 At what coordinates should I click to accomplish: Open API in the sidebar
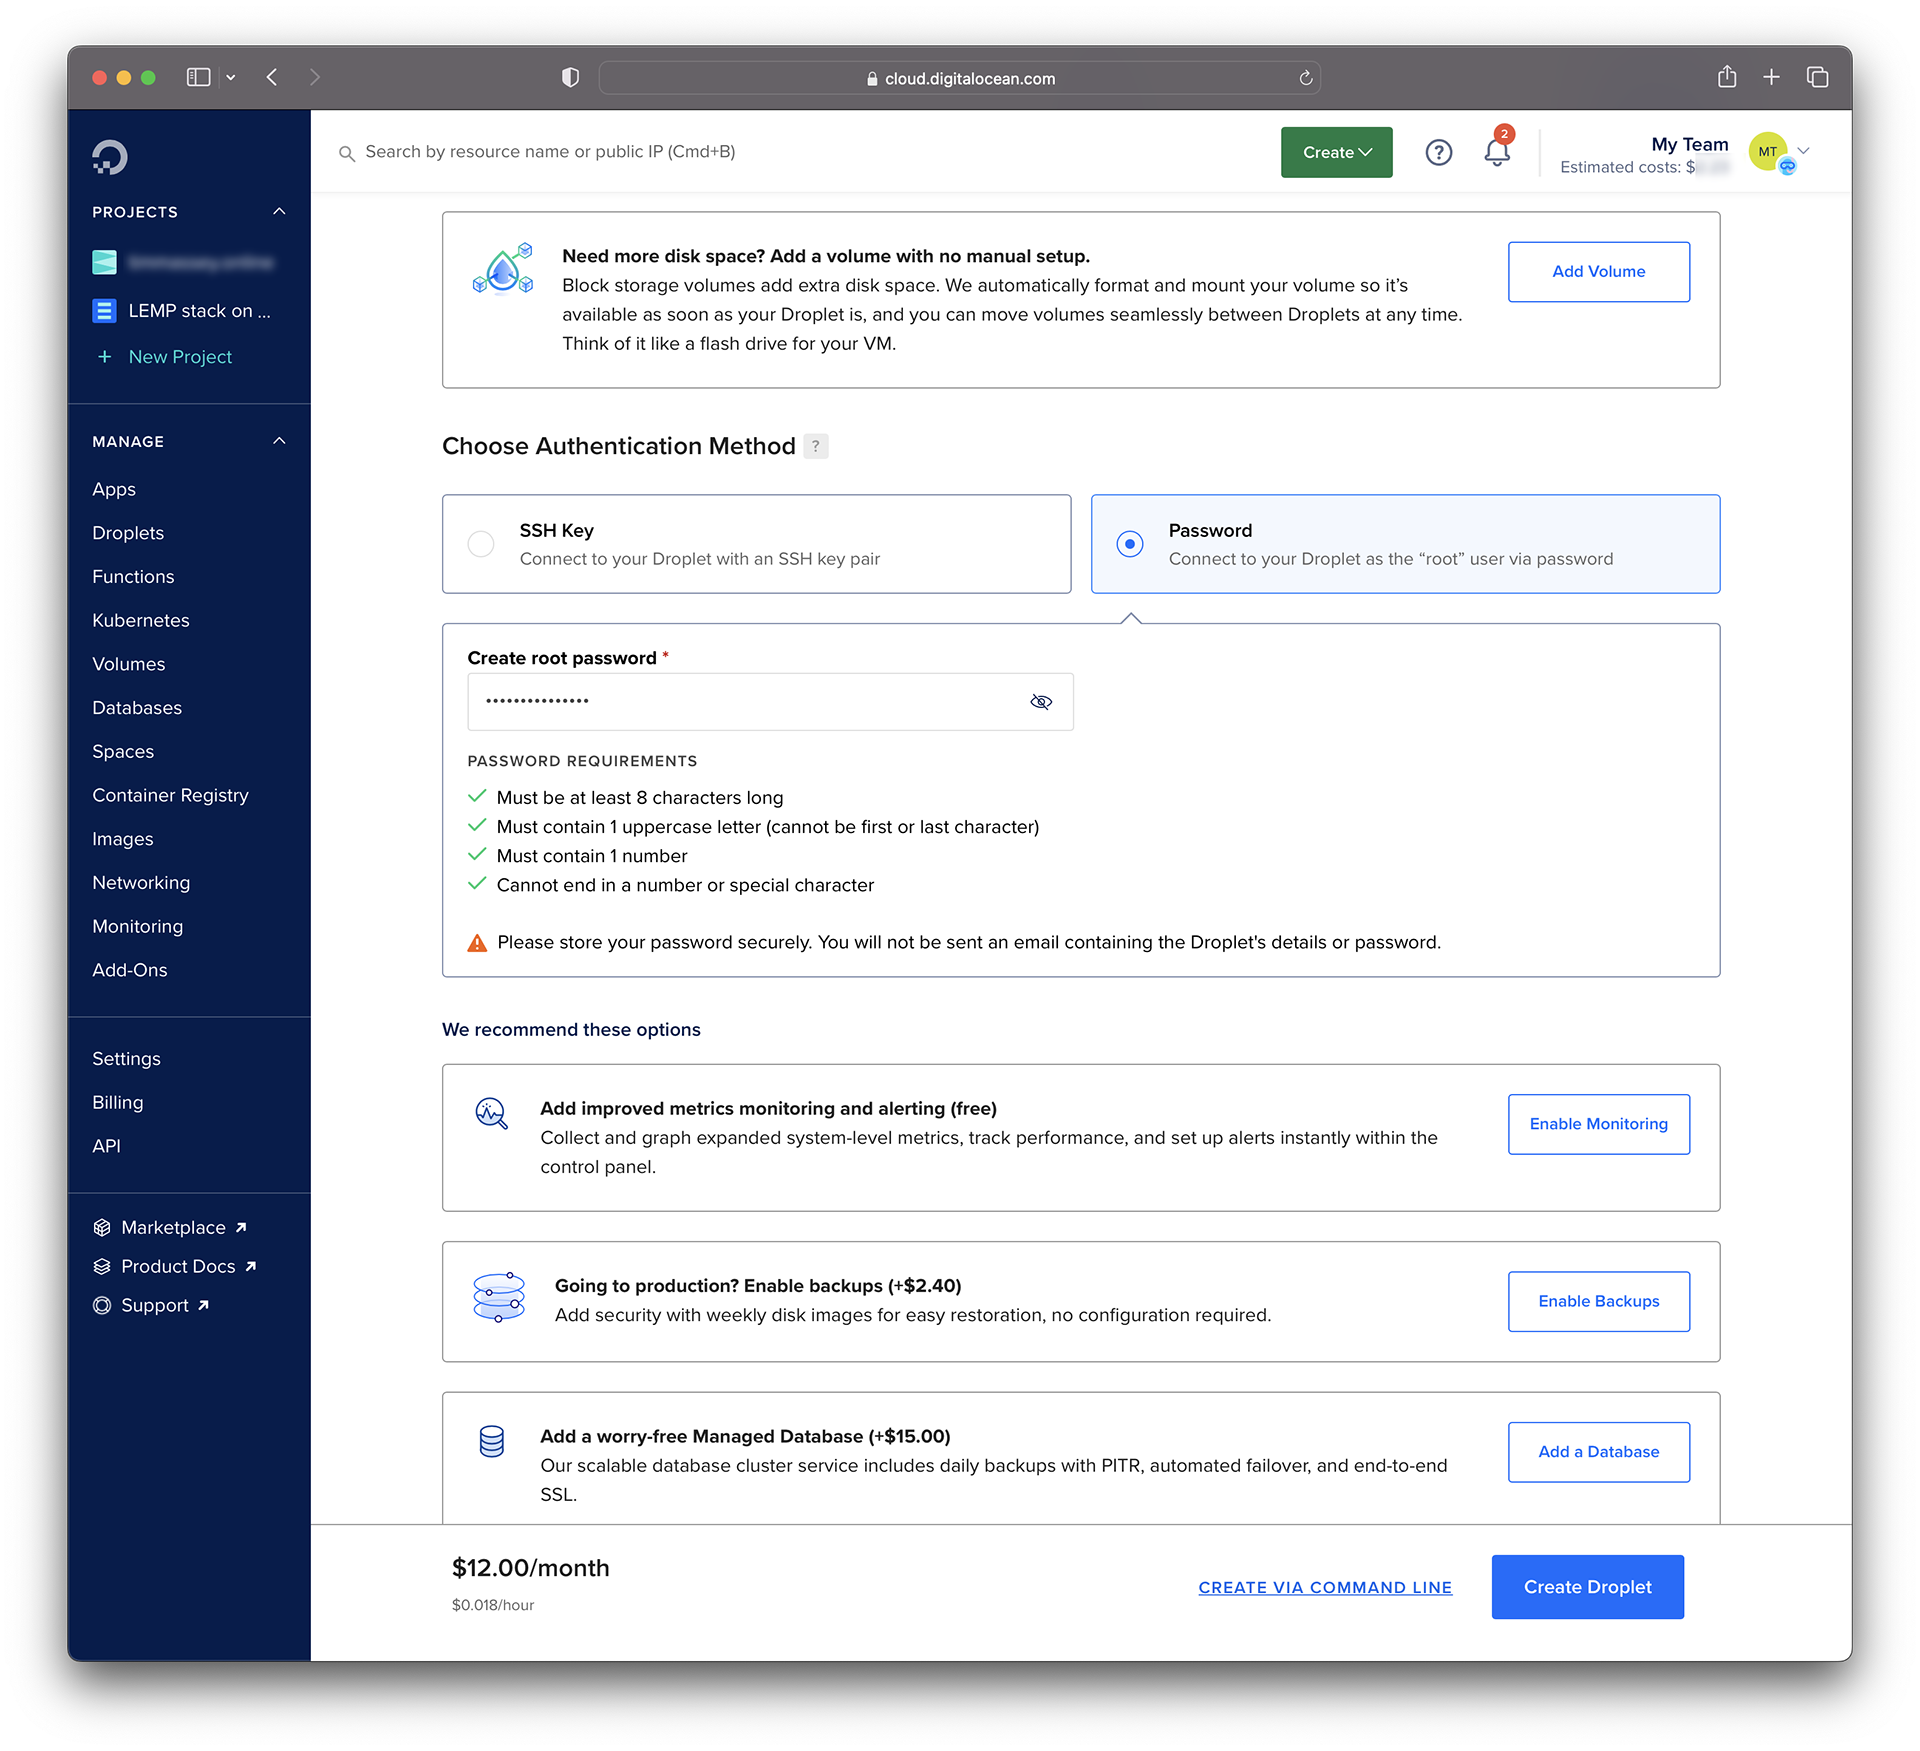click(x=106, y=1146)
